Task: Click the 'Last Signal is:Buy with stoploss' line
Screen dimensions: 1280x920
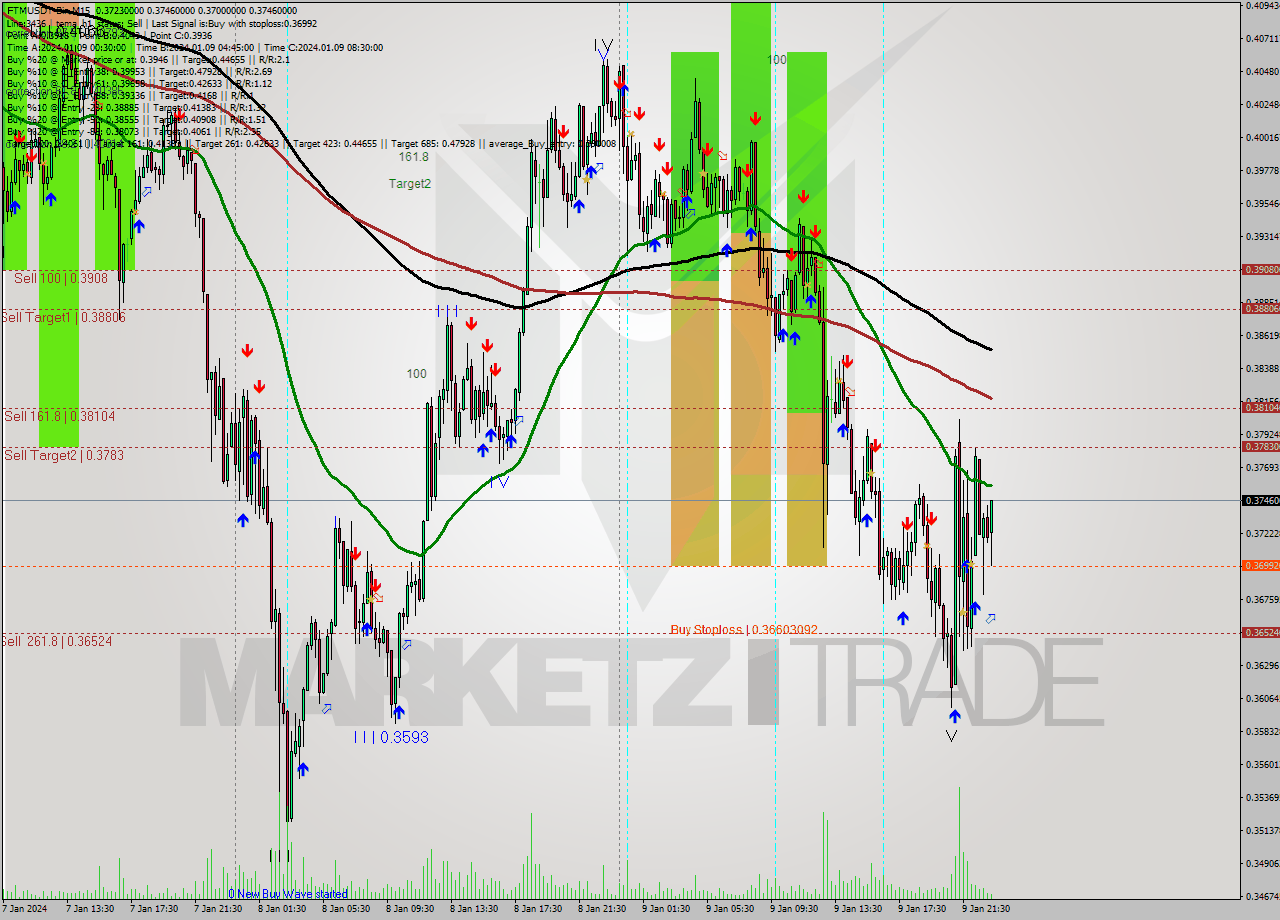Action: pos(233,23)
